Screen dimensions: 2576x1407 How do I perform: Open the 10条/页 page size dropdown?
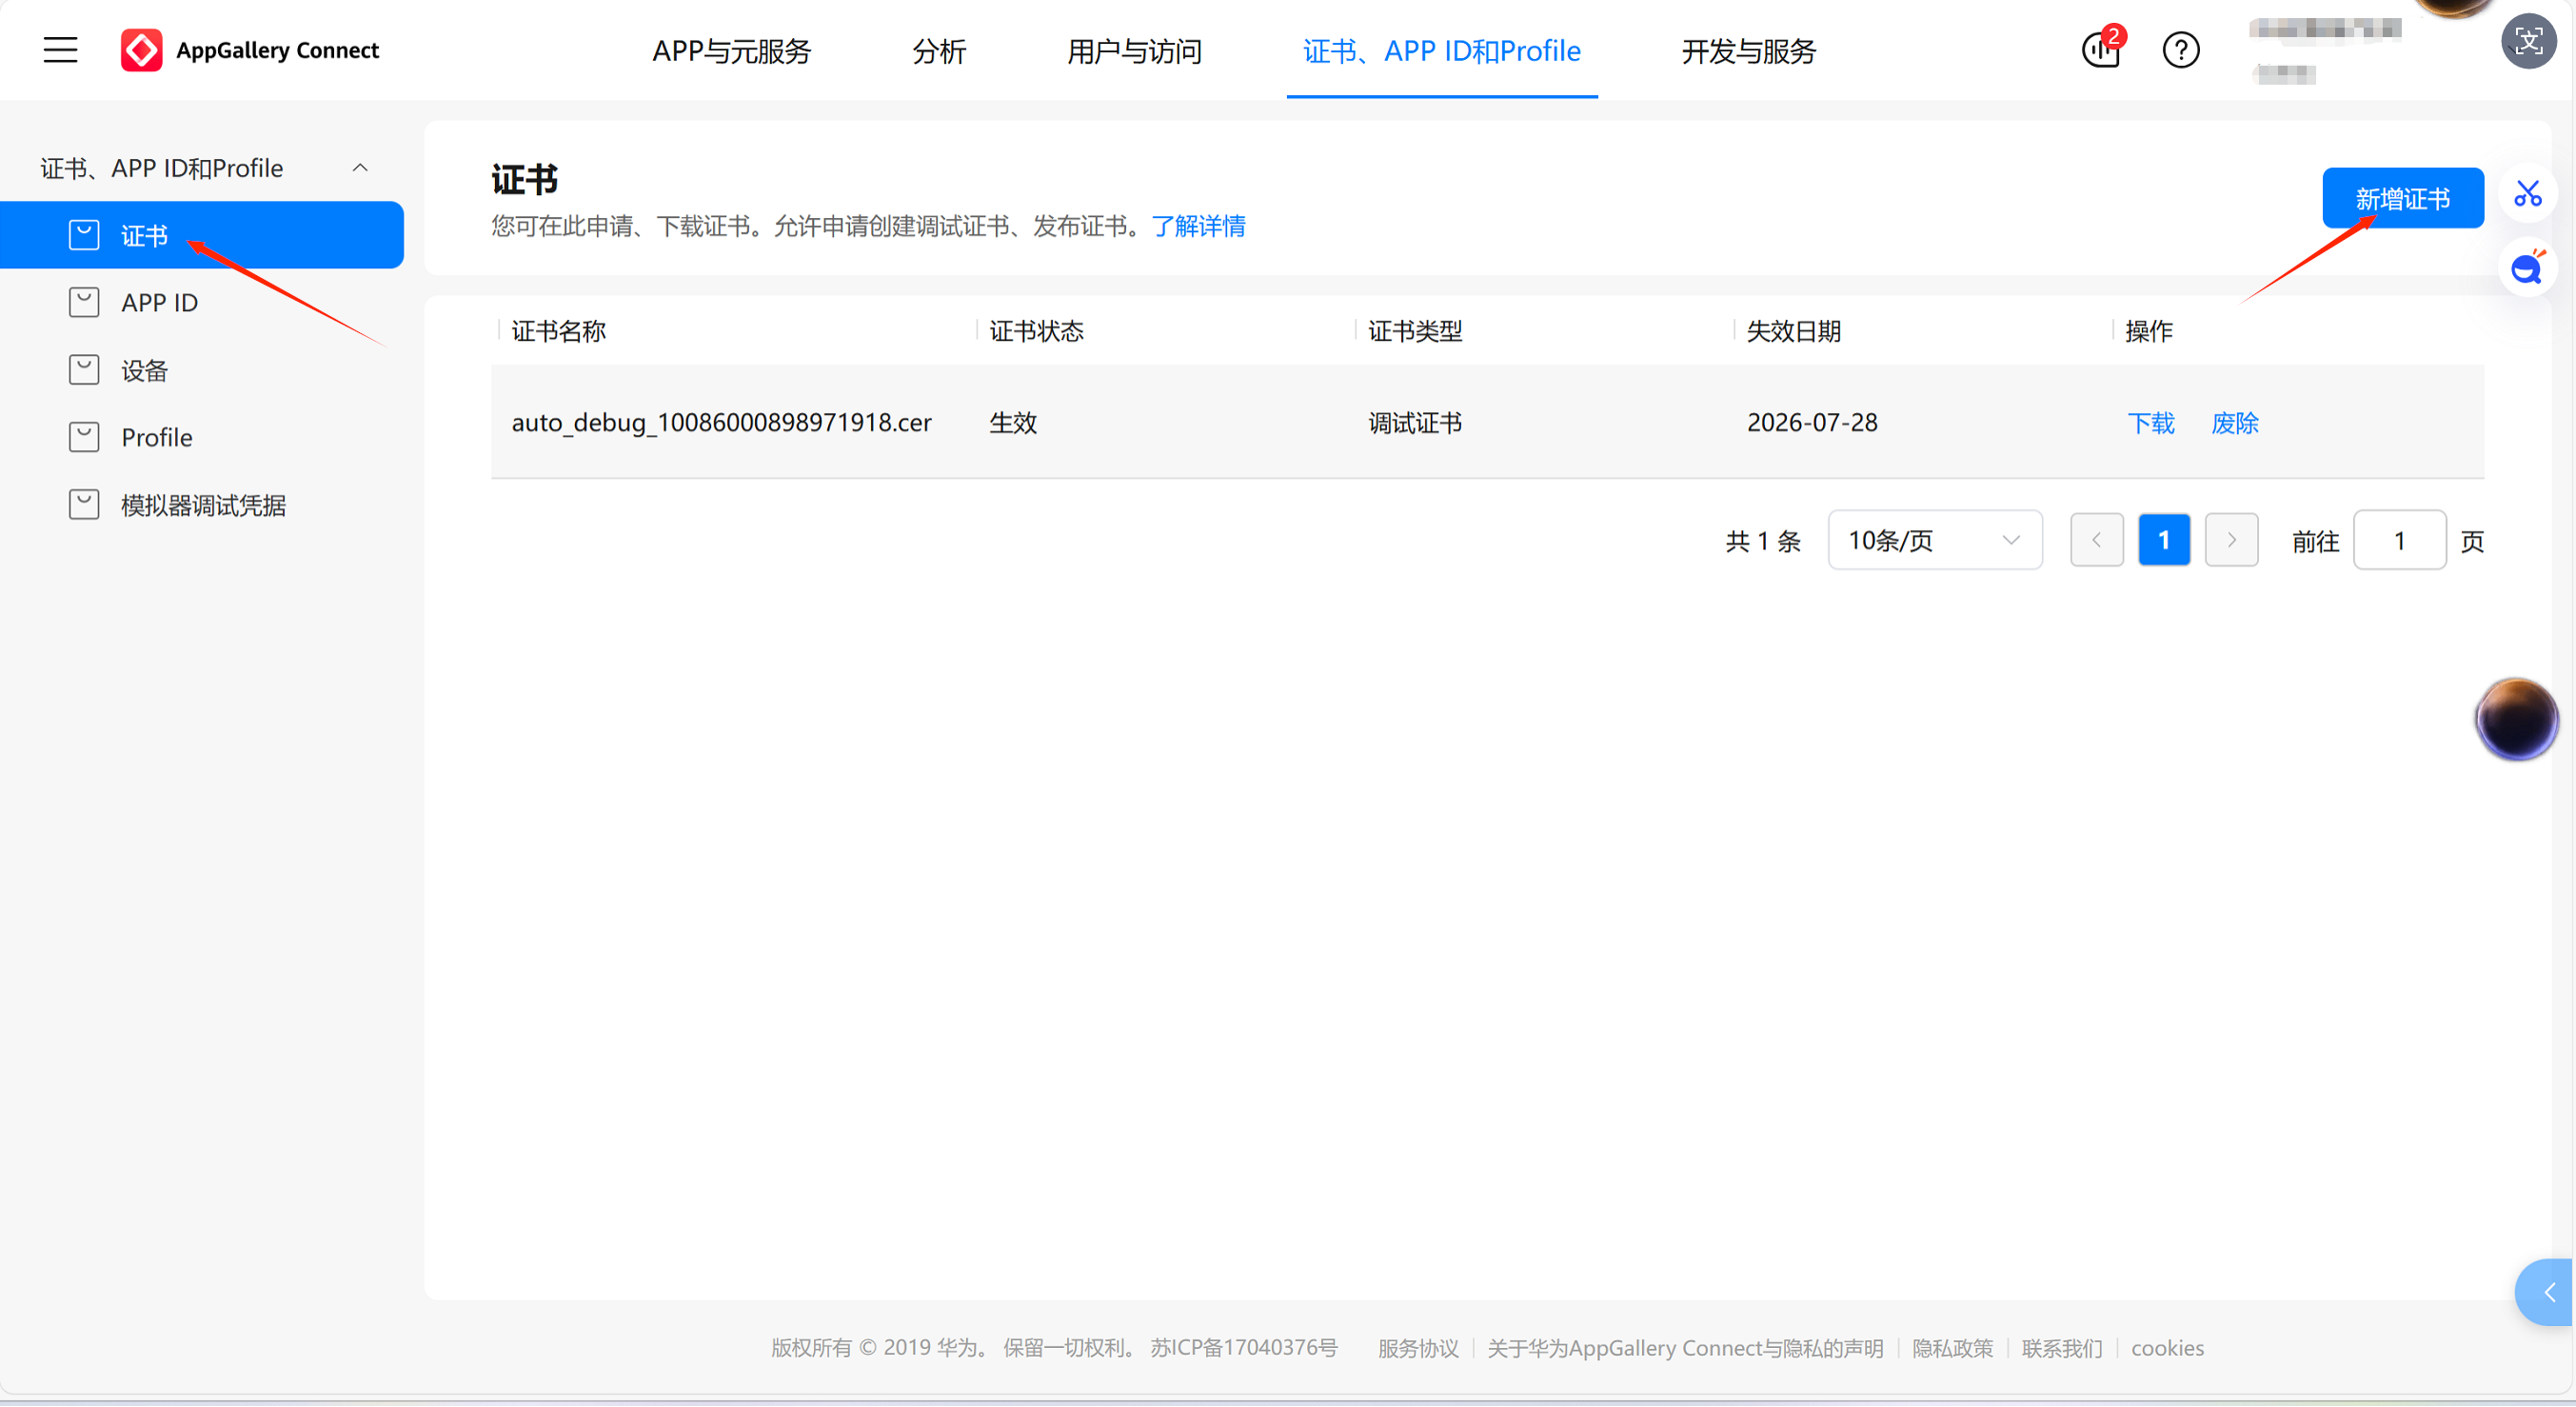(x=1934, y=541)
